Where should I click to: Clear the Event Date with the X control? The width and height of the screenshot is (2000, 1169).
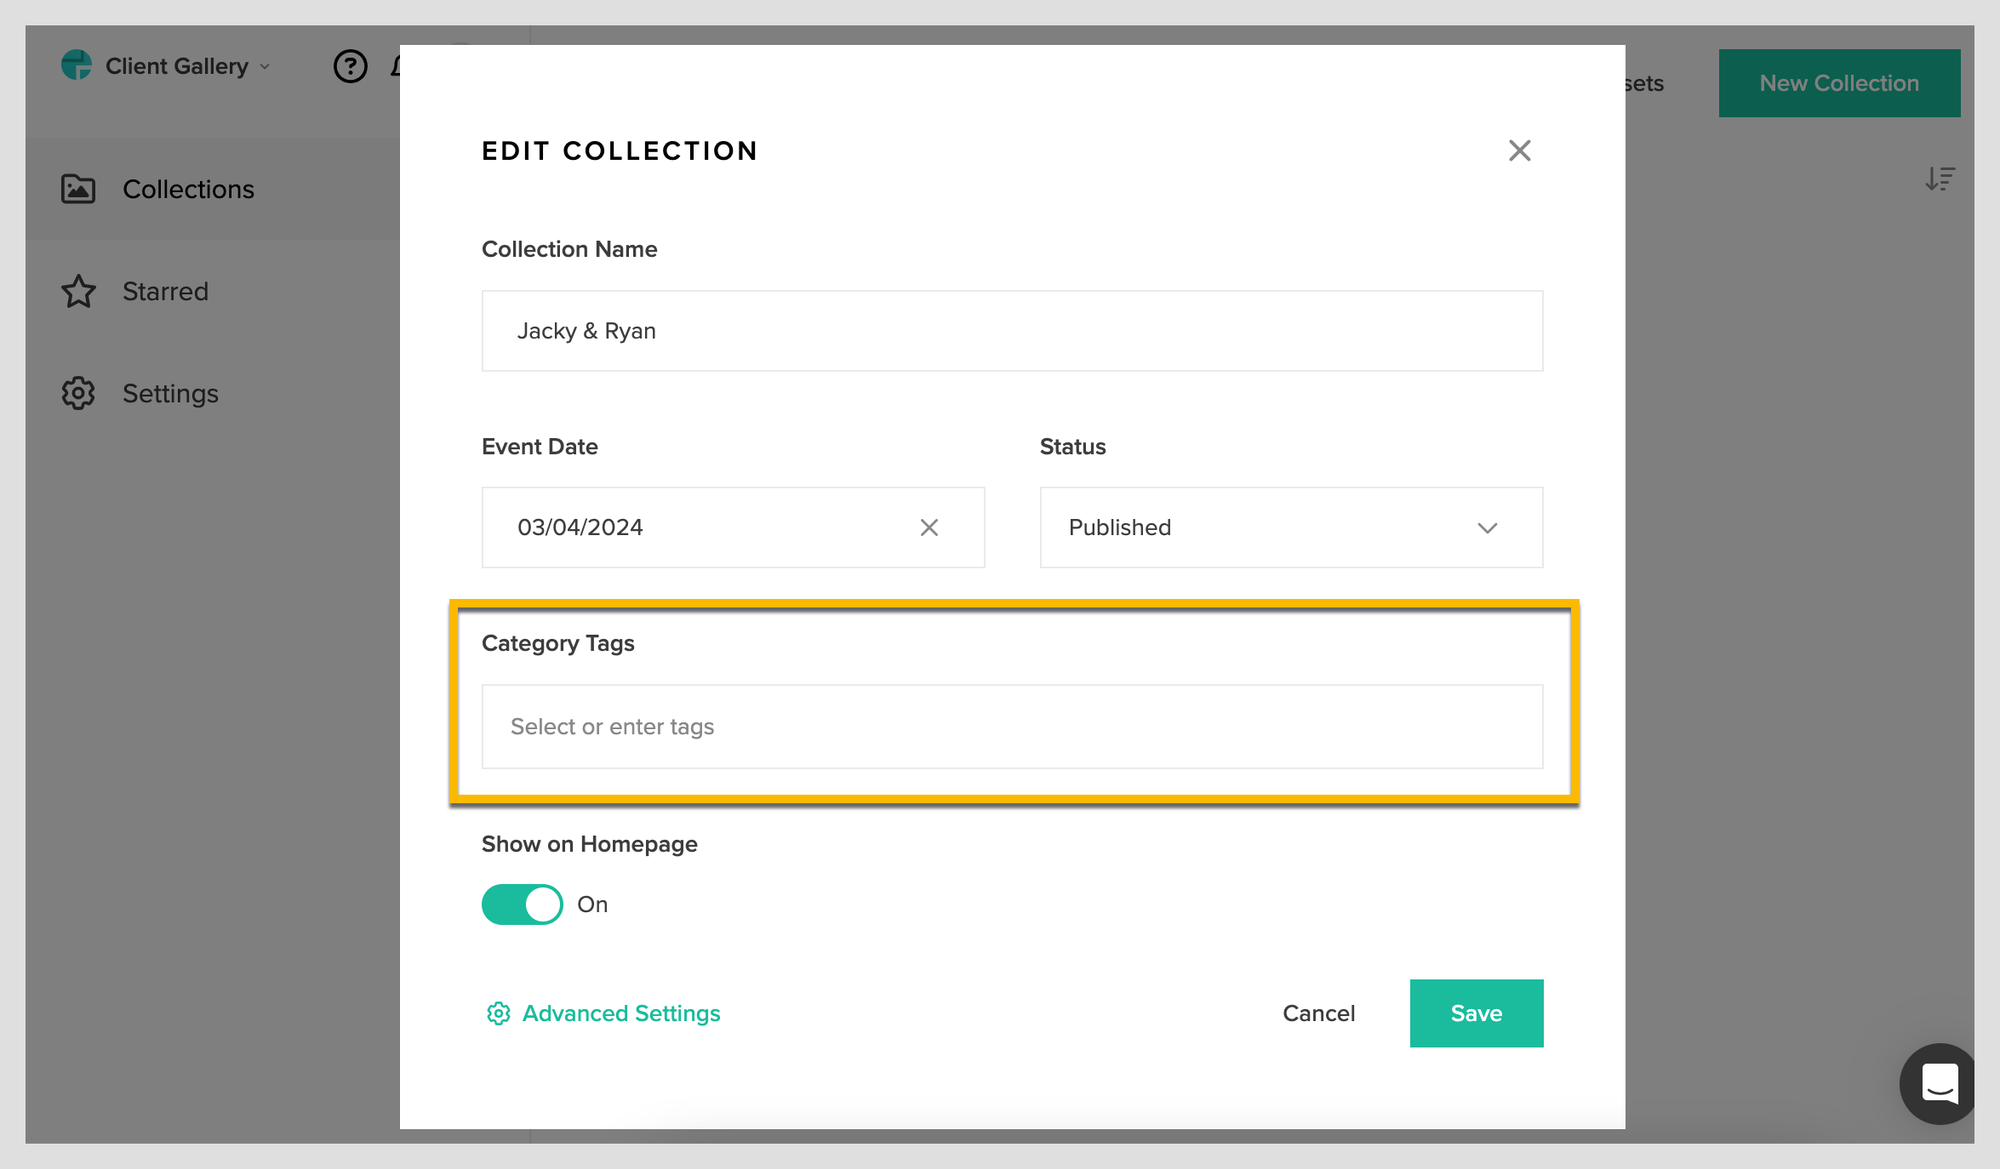tap(929, 527)
